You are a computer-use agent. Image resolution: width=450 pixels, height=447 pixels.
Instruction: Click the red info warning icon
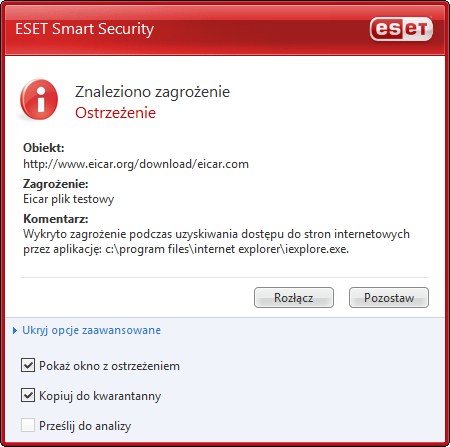(39, 99)
